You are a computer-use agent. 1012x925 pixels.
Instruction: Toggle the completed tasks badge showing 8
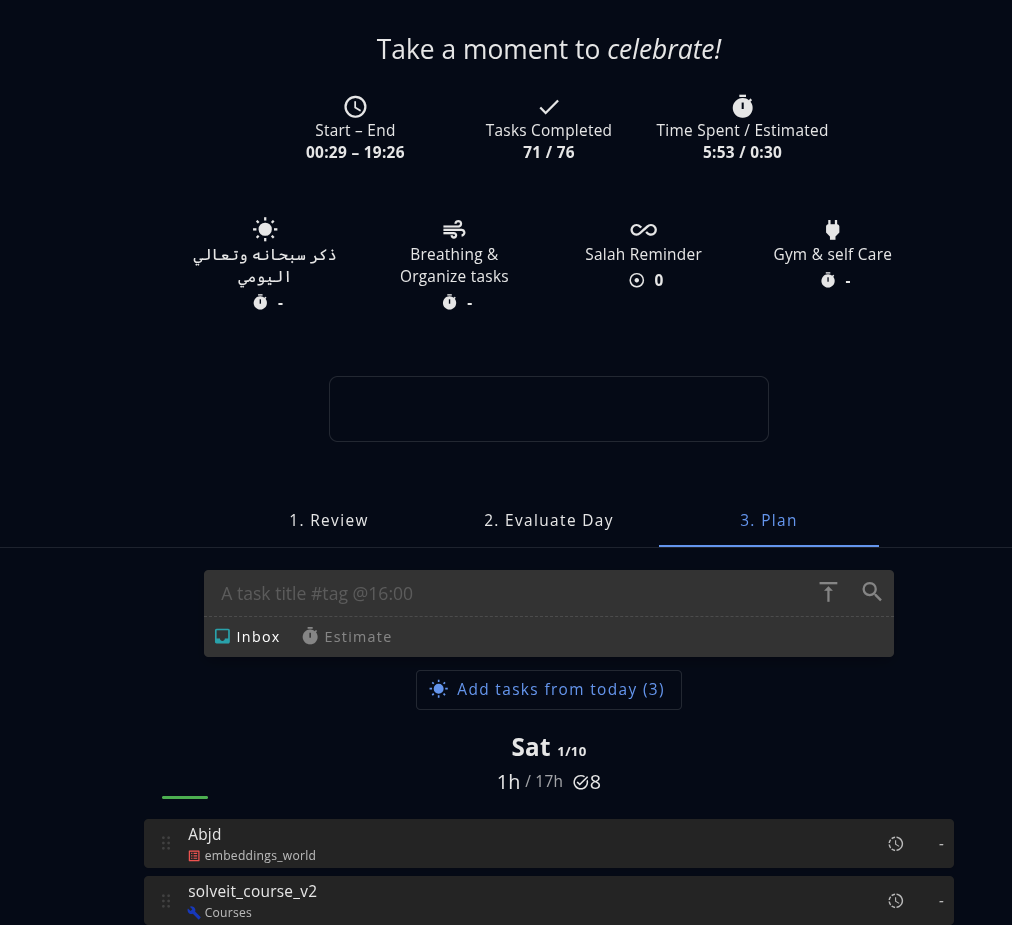pos(585,781)
